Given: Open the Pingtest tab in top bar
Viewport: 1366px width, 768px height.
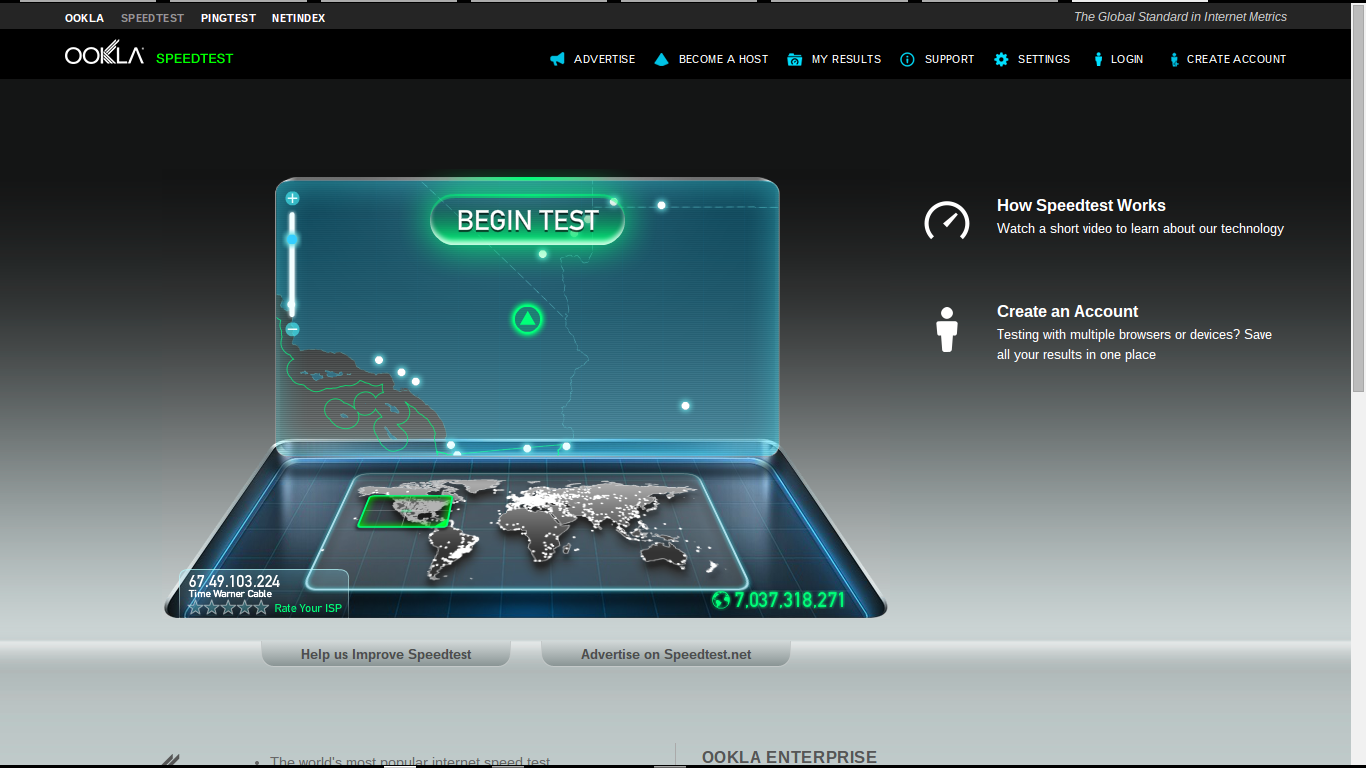Looking at the screenshot, I should [228, 18].
